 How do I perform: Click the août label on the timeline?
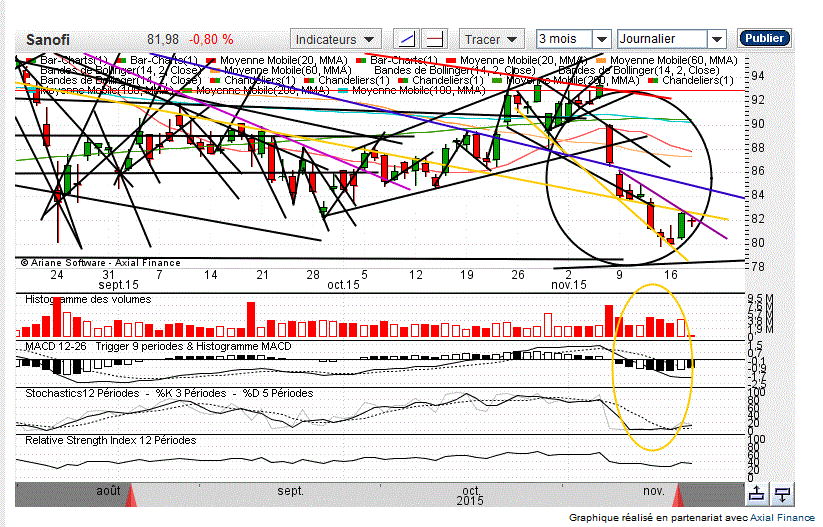pos(109,491)
